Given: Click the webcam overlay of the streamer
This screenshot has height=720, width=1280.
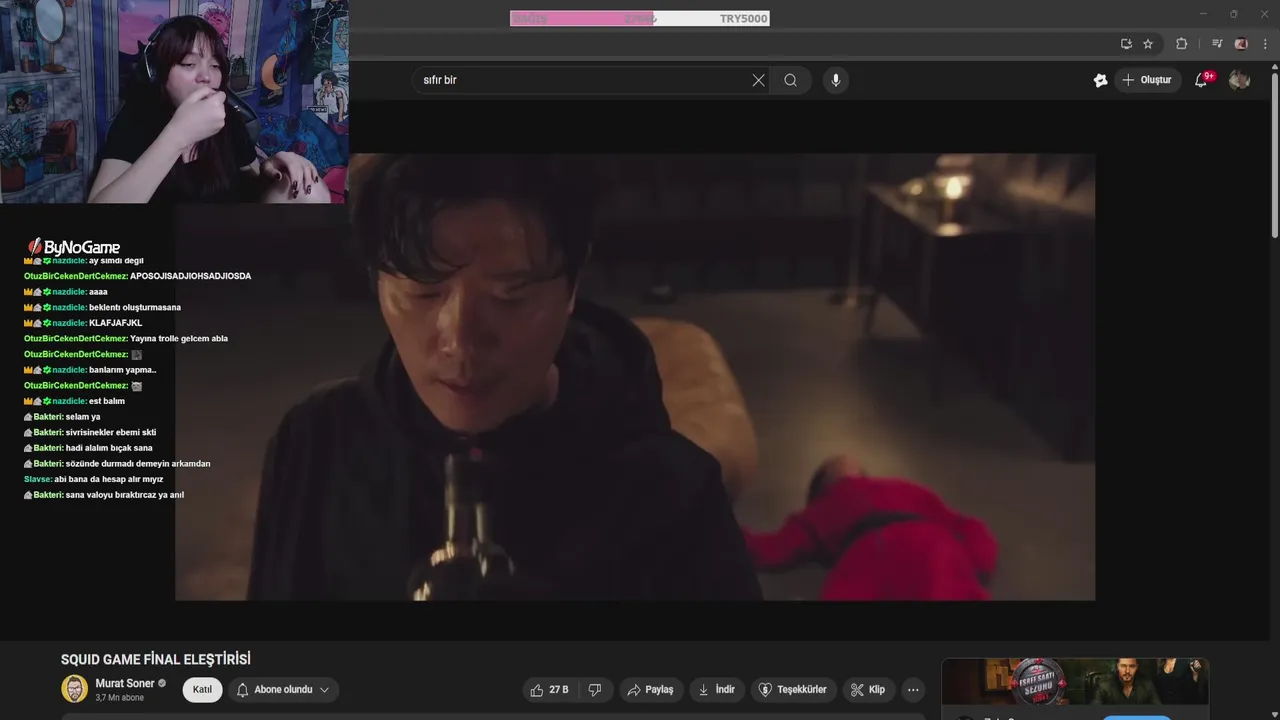Looking at the screenshot, I should [174, 101].
